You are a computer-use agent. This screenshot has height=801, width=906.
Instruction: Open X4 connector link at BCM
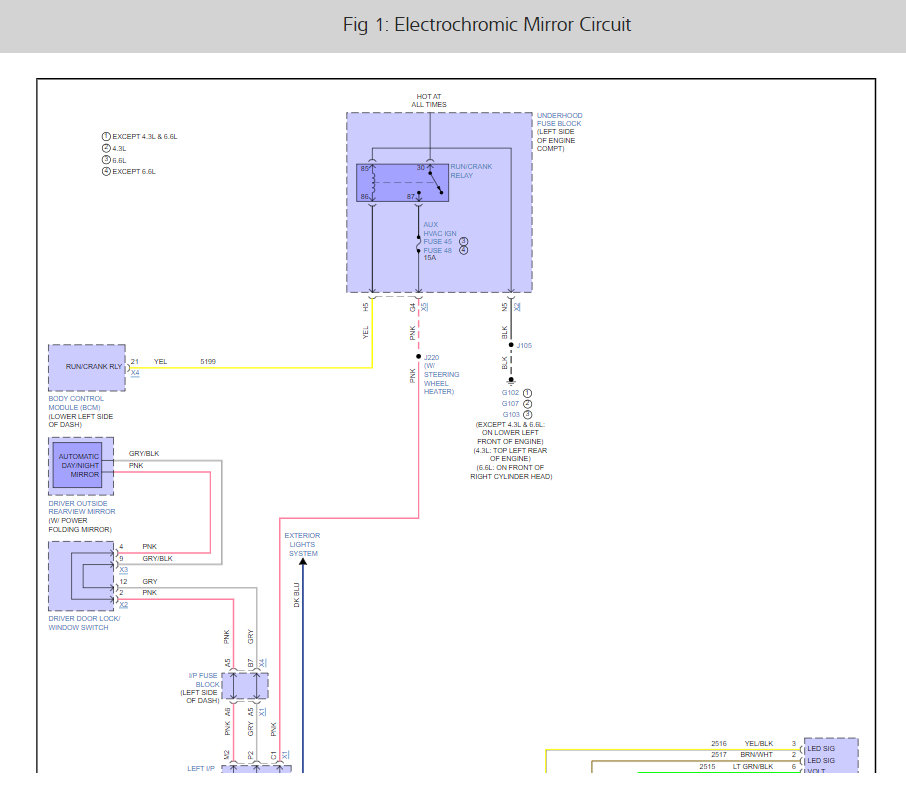point(135,373)
